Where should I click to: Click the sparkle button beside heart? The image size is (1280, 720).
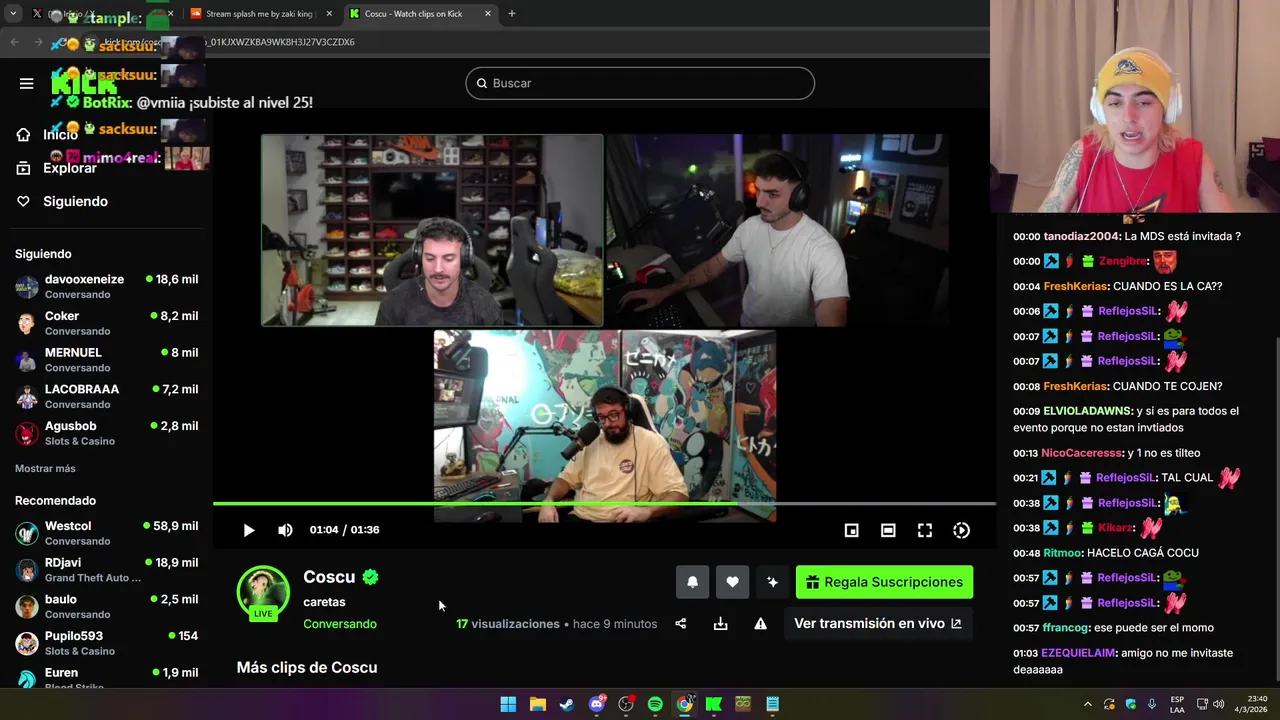(772, 582)
